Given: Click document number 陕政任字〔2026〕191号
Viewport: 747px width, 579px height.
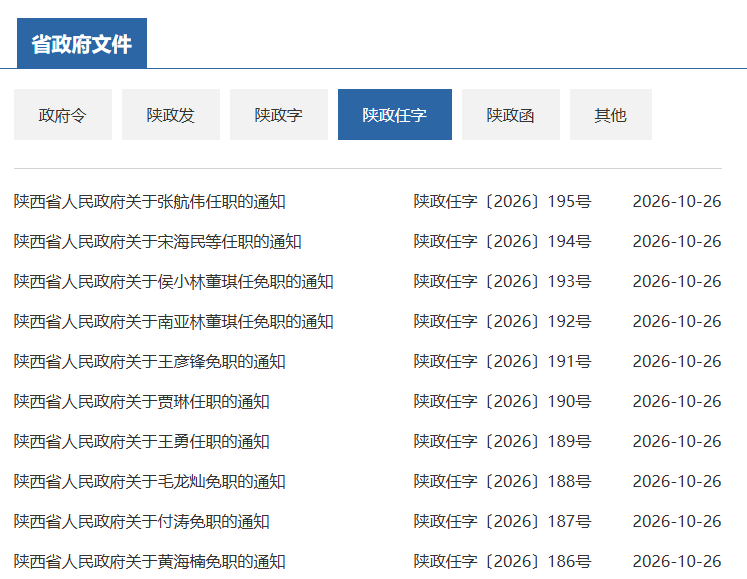Looking at the screenshot, I should pos(503,362).
